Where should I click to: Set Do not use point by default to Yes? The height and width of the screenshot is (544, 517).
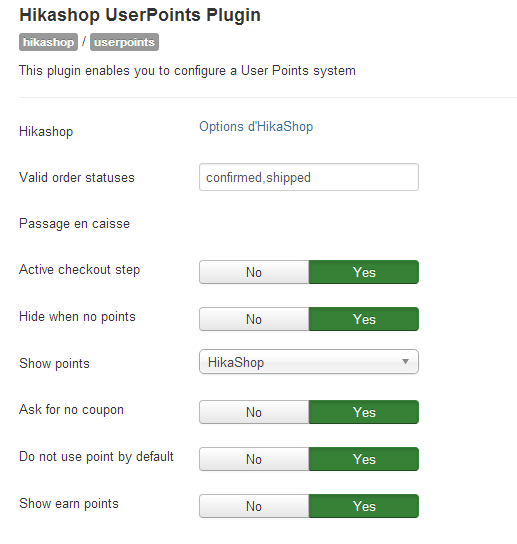(x=364, y=459)
